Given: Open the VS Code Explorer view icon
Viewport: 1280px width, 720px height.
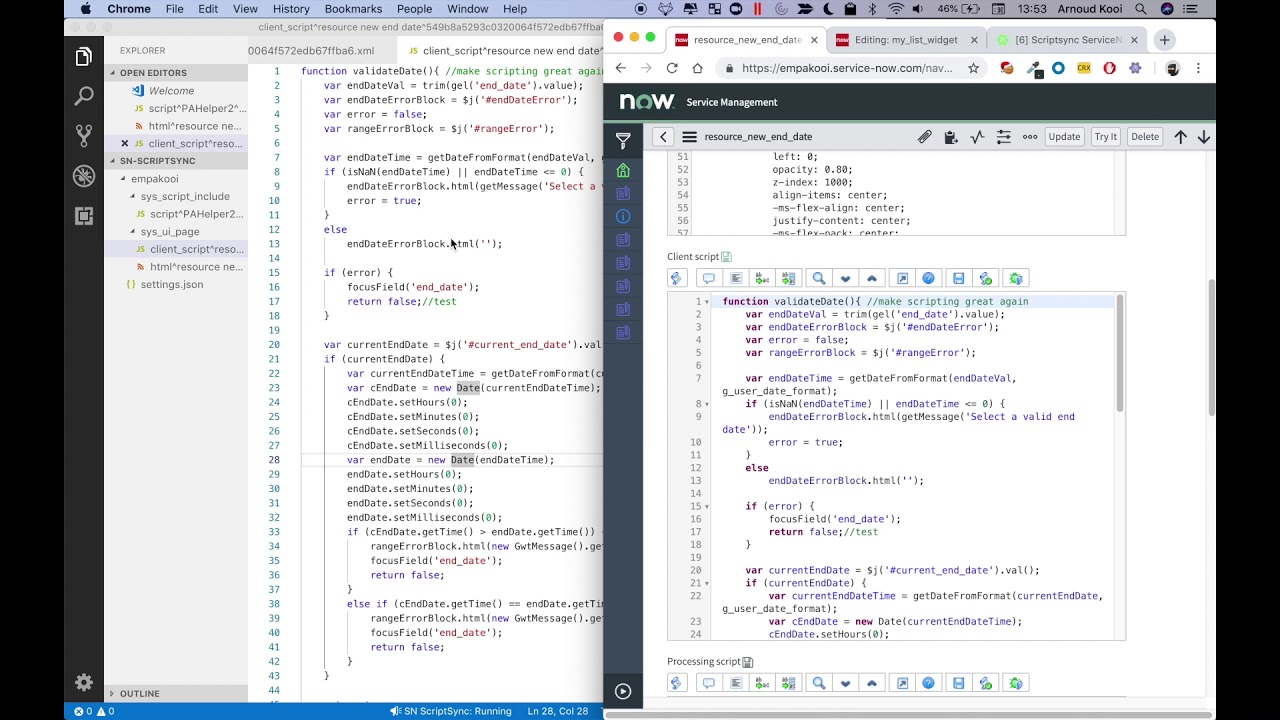Looking at the screenshot, I should [84, 57].
